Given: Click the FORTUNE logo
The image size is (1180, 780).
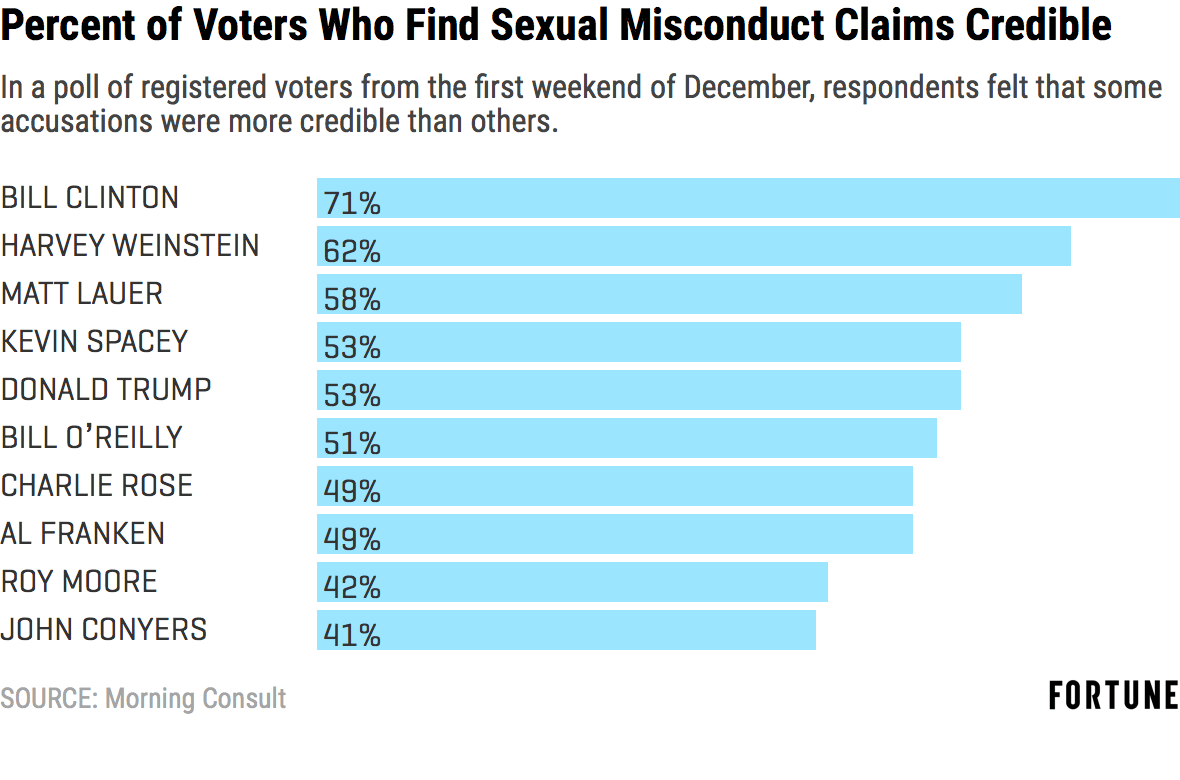Looking at the screenshot, I should pos(1113,696).
